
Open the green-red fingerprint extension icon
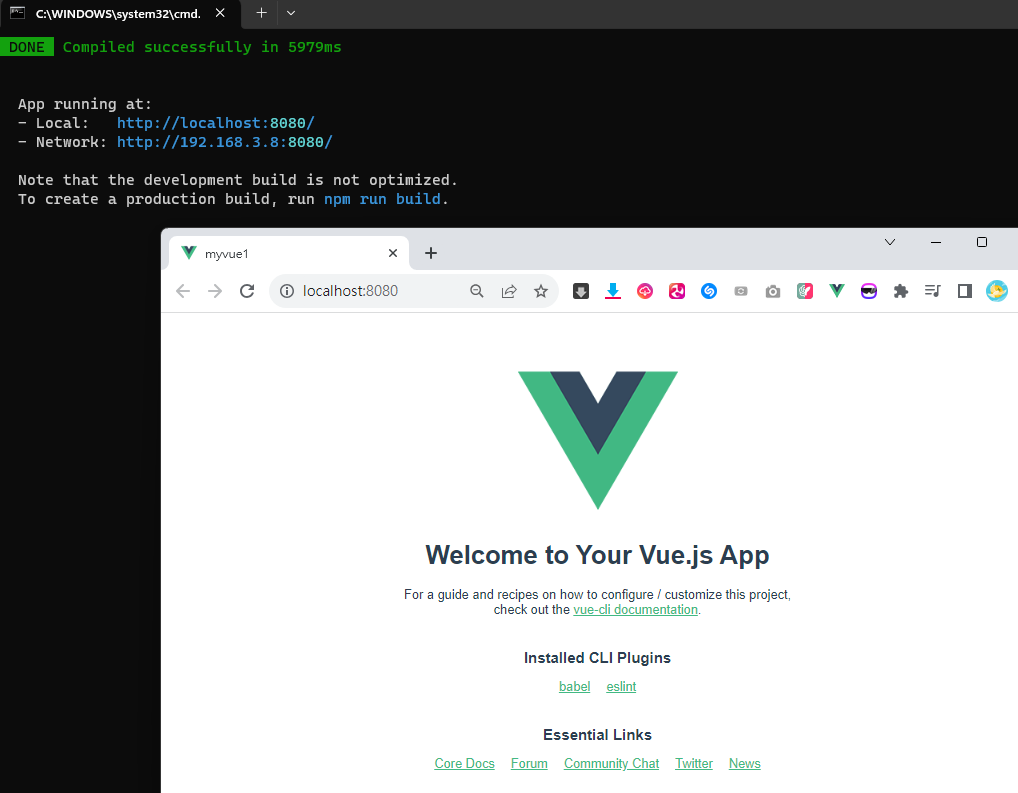[x=805, y=291]
